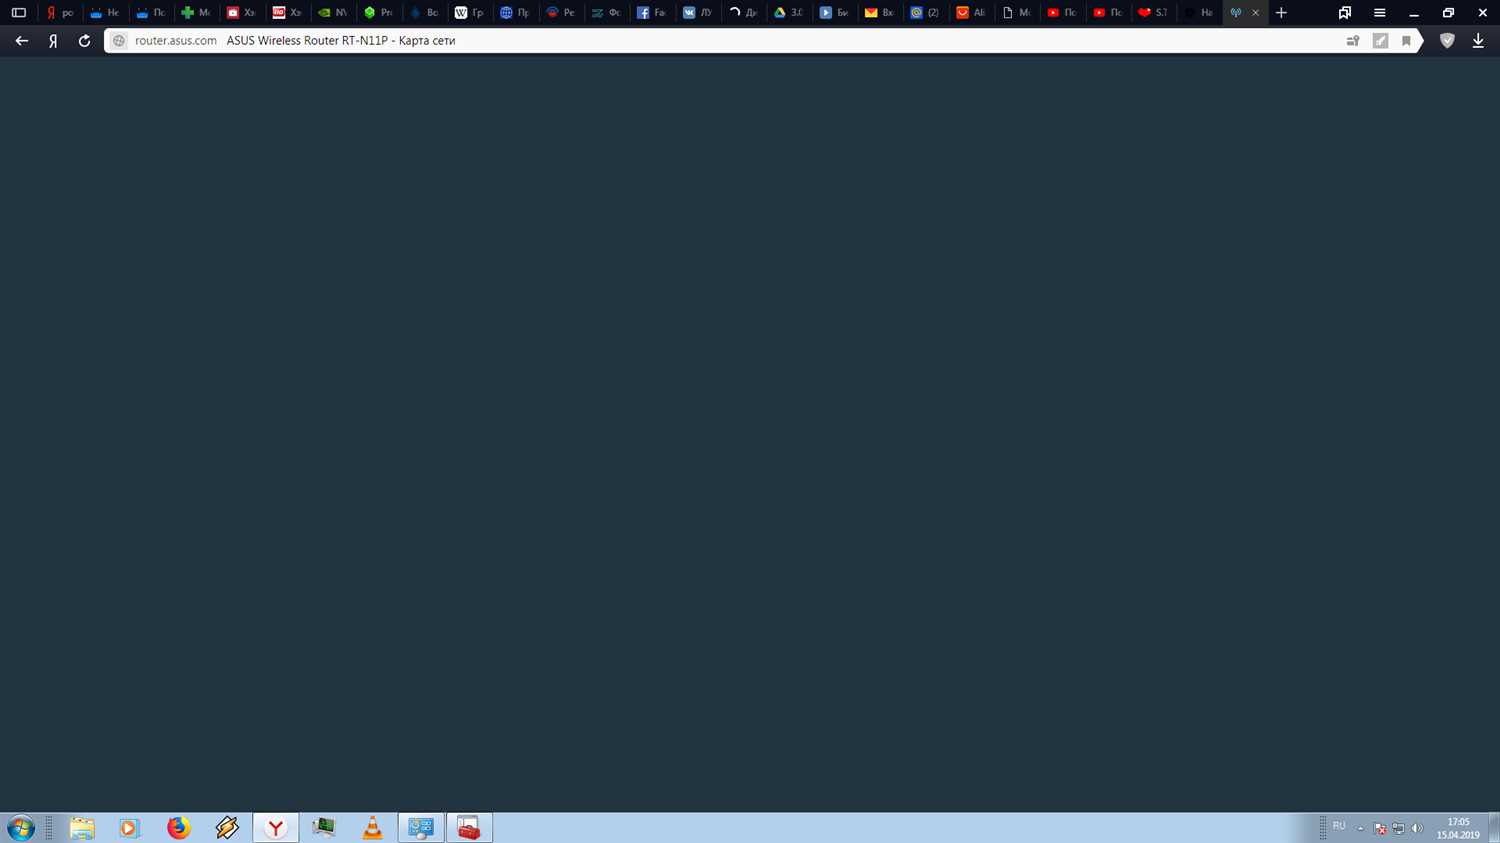The width and height of the screenshot is (1500, 843).
Task: Click the grey pencil-square icon in the address bar
Action: coord(1380,41)
